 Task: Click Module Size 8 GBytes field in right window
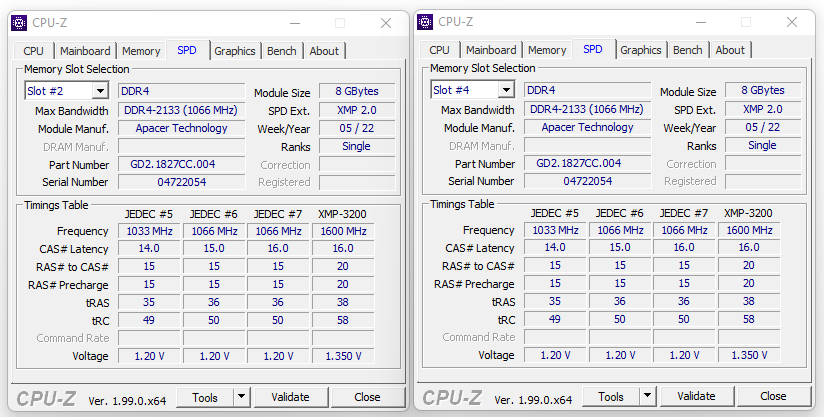[x=763, y=90]
